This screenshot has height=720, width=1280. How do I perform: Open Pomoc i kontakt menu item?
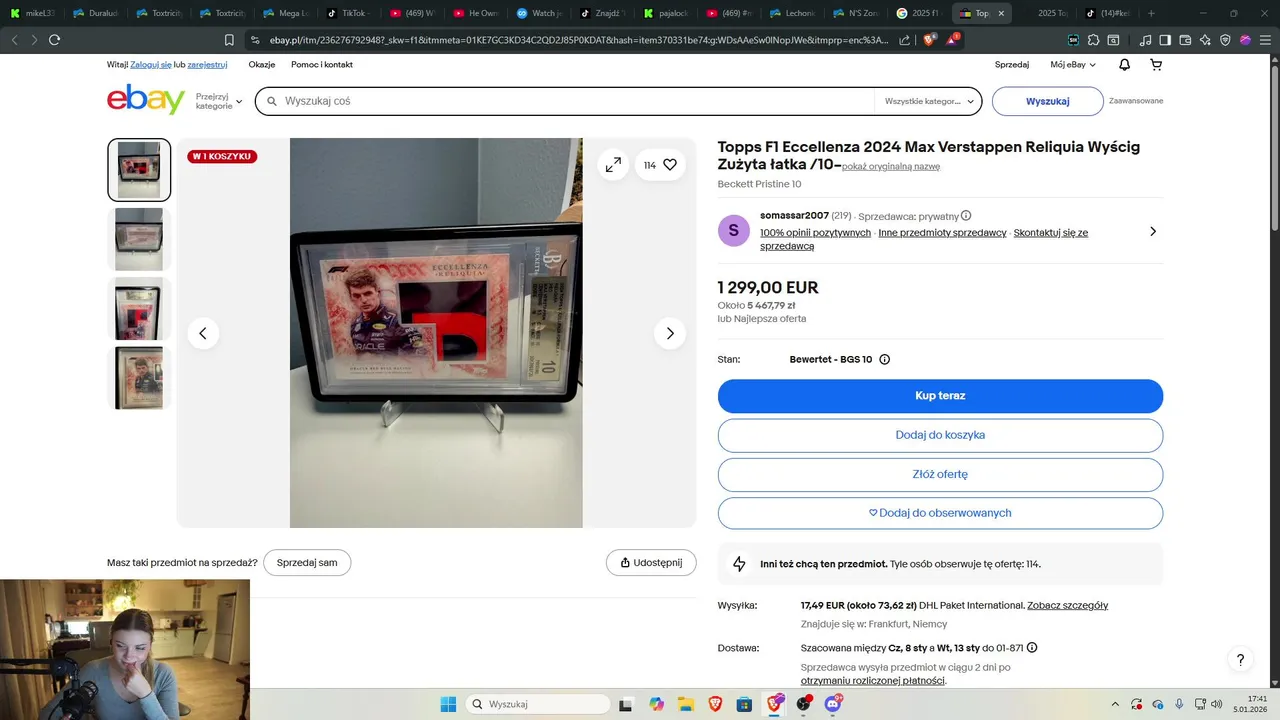[x=322, y=64]
